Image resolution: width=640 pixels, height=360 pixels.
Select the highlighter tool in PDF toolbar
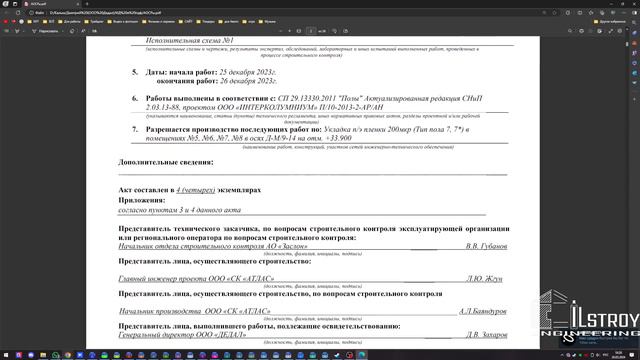coord(17,31)
